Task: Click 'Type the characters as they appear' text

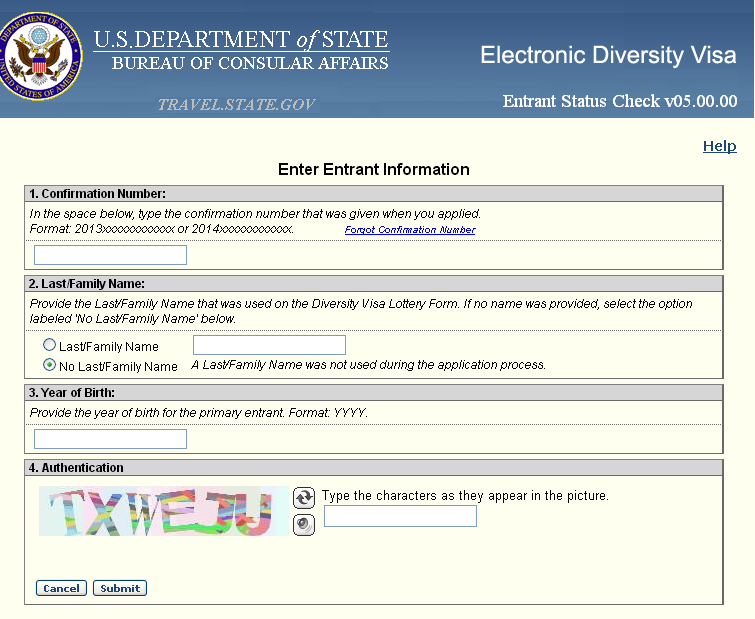Action: [465, 495]
